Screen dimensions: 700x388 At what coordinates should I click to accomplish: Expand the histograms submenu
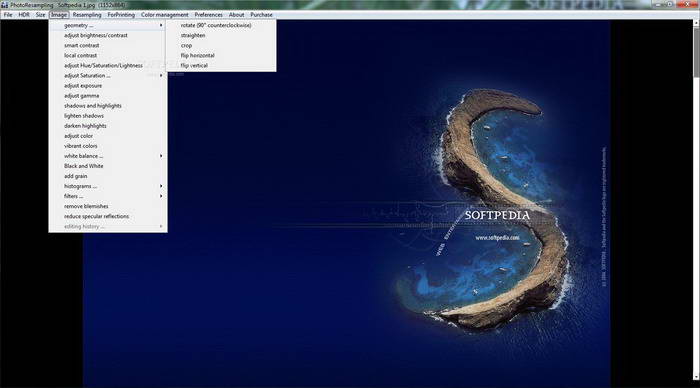108,186
